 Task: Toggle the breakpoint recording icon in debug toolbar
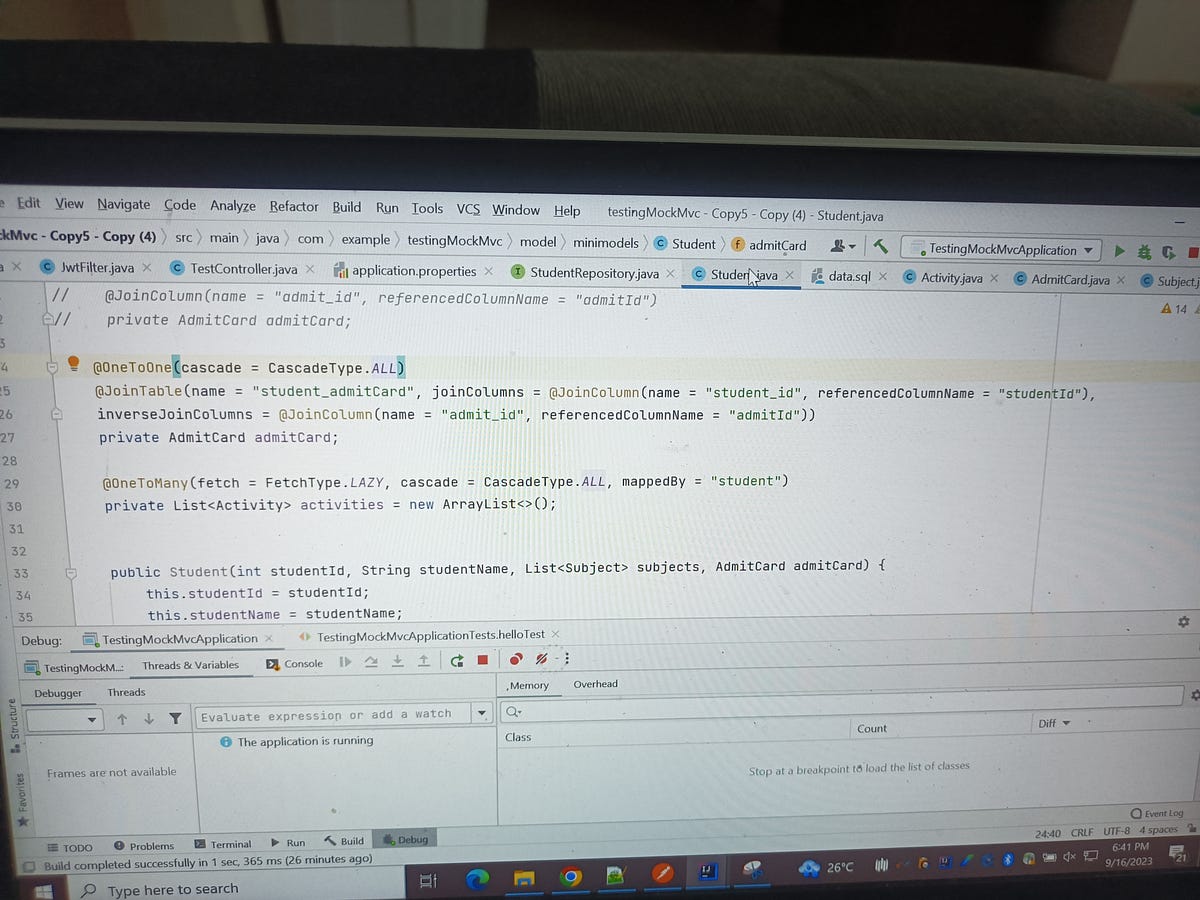click(516, 662)
